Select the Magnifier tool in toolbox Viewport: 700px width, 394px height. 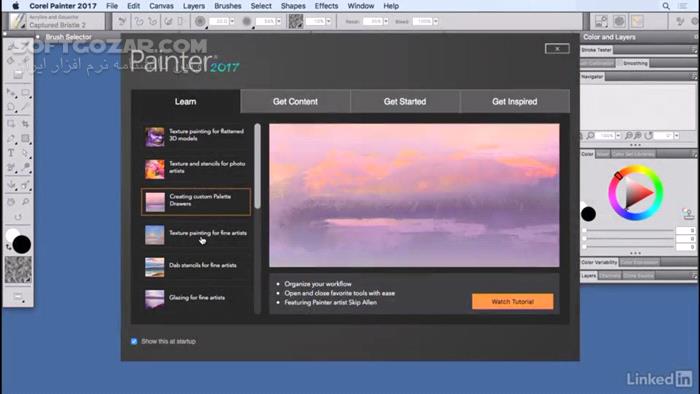(x=25, y=202)
